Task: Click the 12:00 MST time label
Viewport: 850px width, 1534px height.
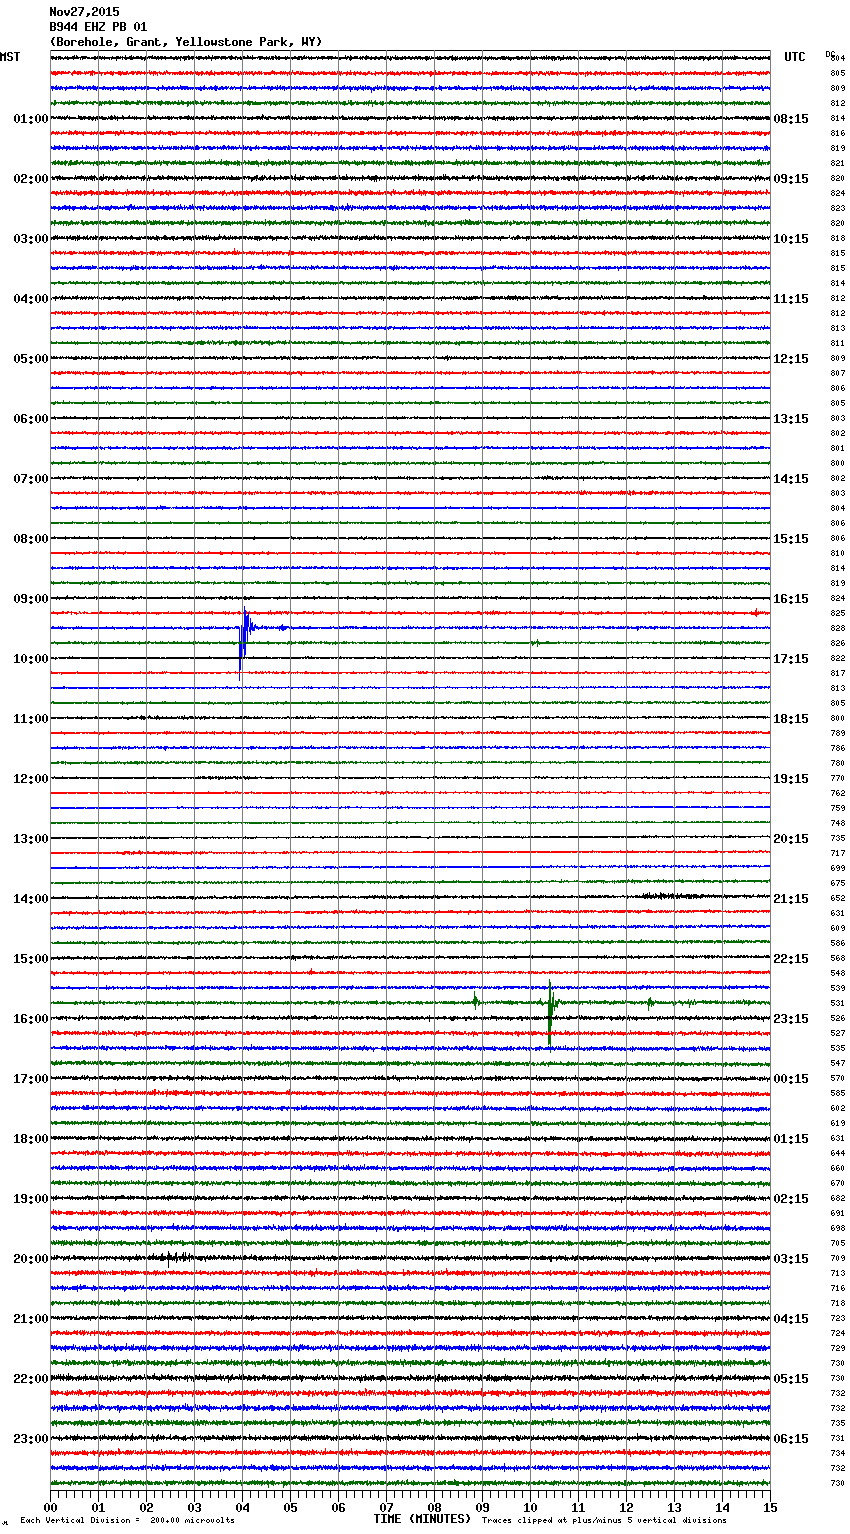Action: (x=31, y=779)
